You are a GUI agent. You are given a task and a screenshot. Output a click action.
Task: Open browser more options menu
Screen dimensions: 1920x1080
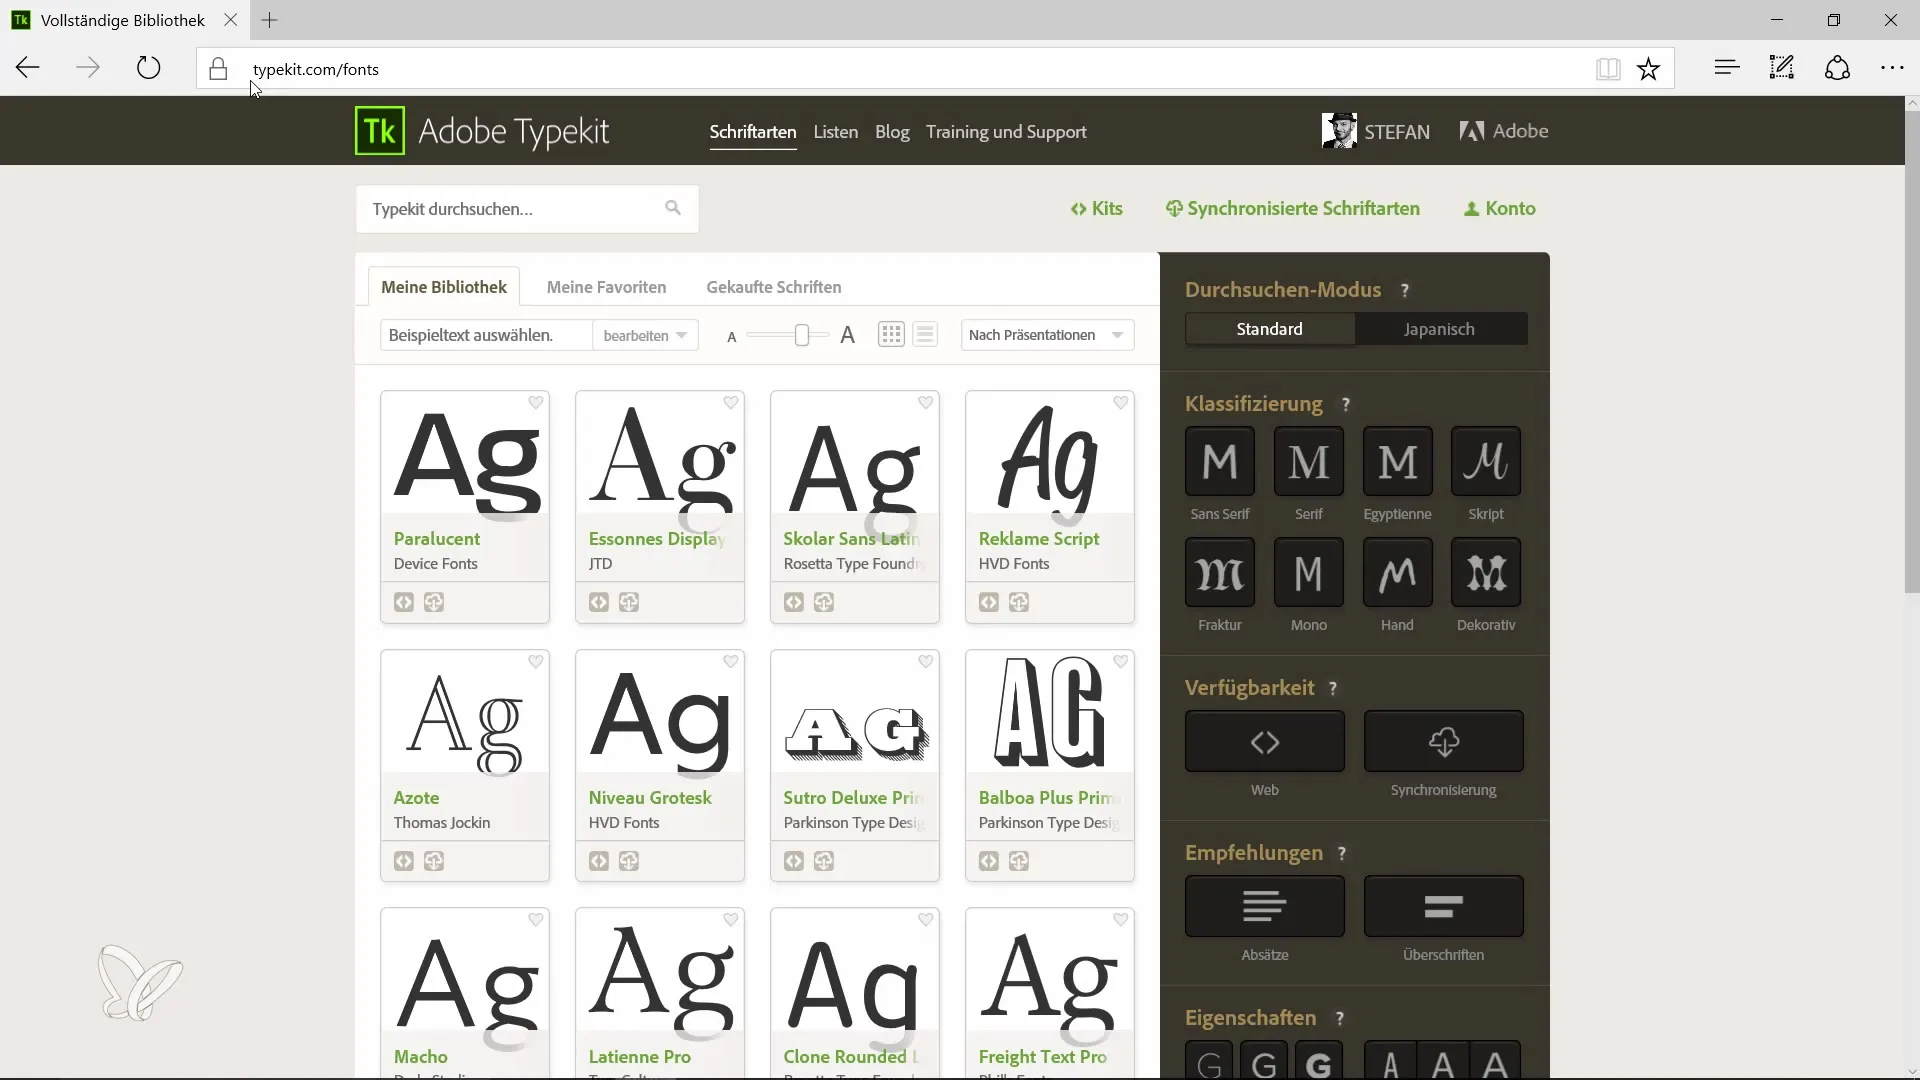(x=1892, y=68)
